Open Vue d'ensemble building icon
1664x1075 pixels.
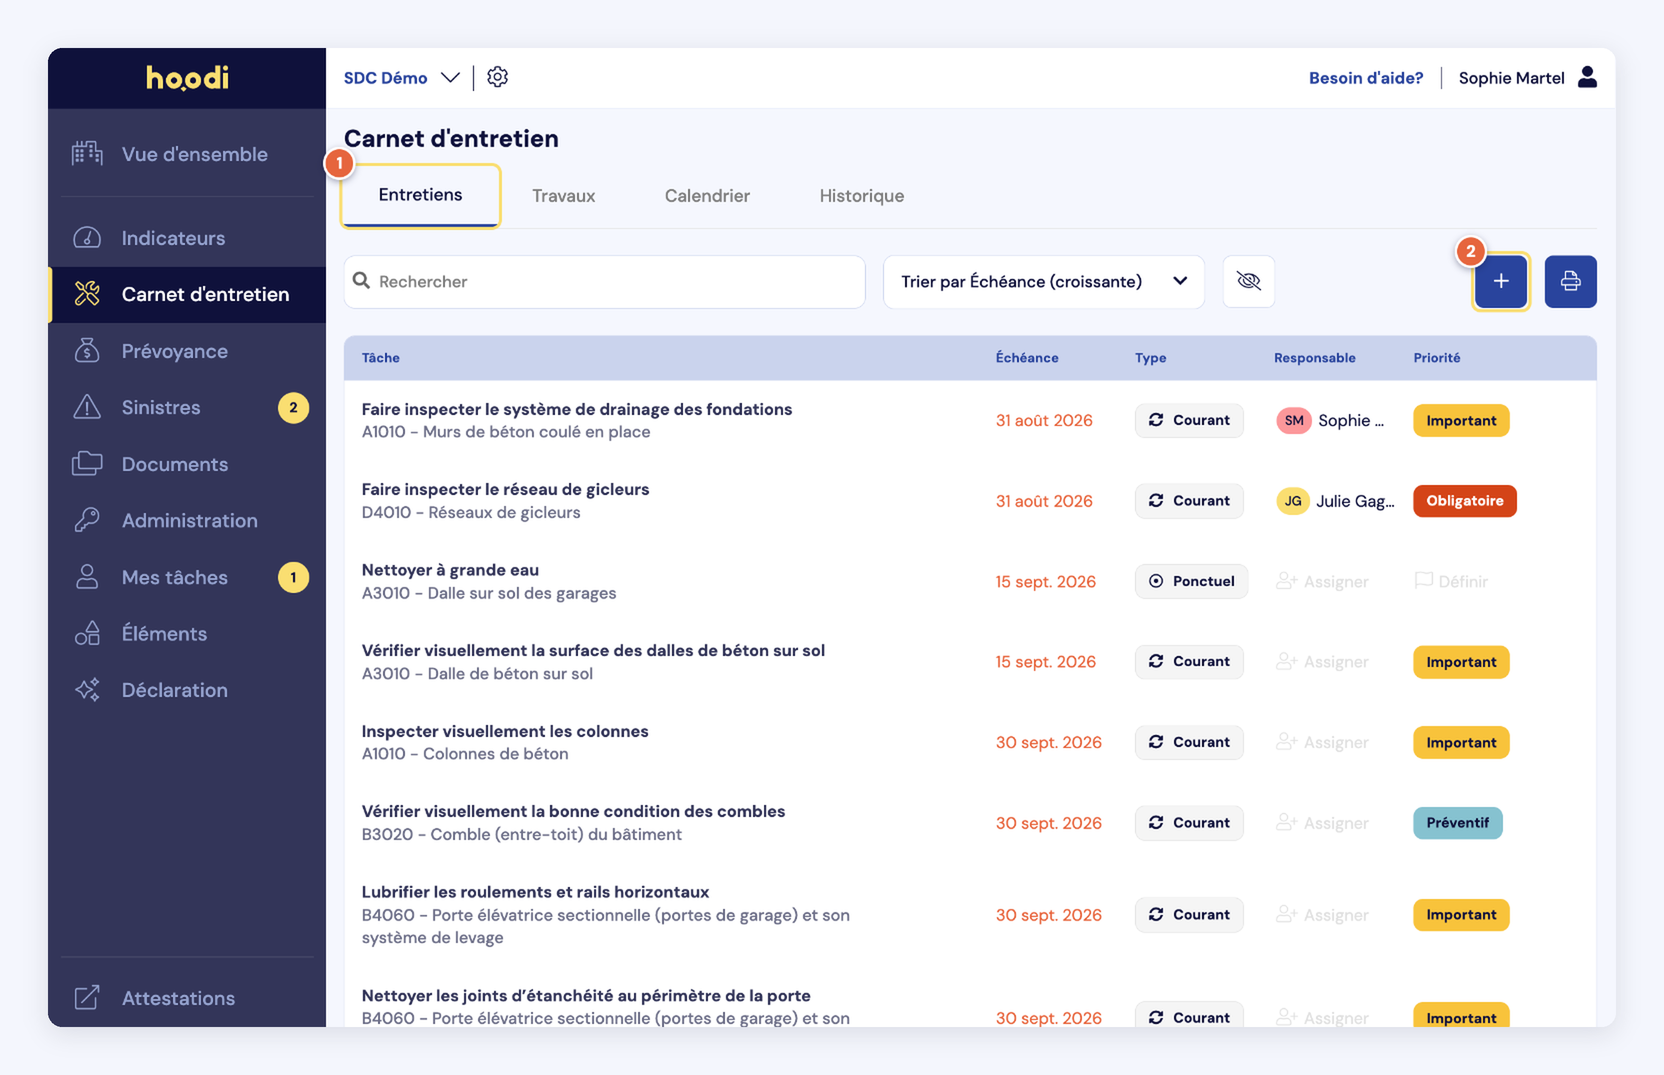coord(87,154)
